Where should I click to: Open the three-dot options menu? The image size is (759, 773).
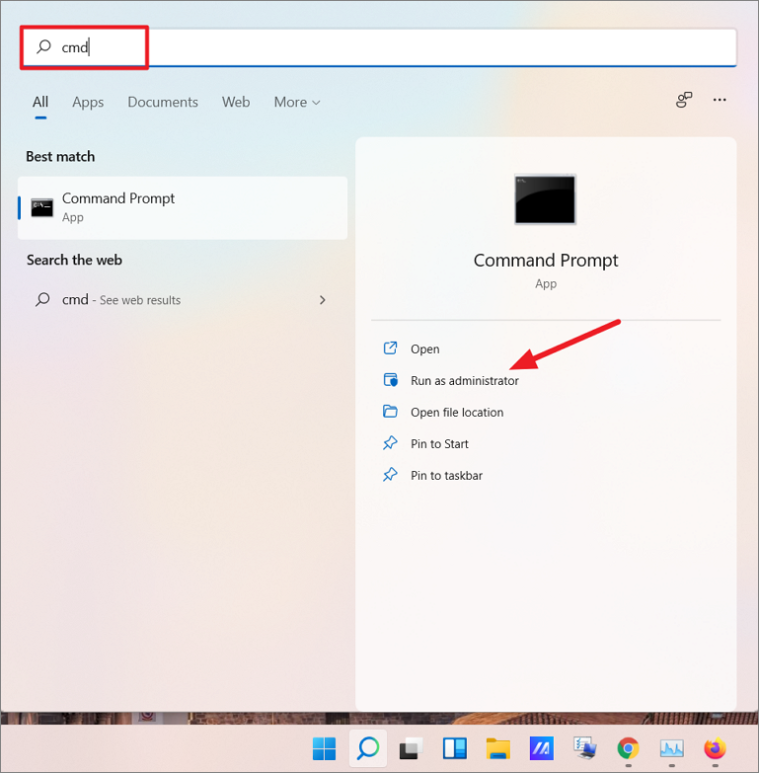click(x=720, y=100)
